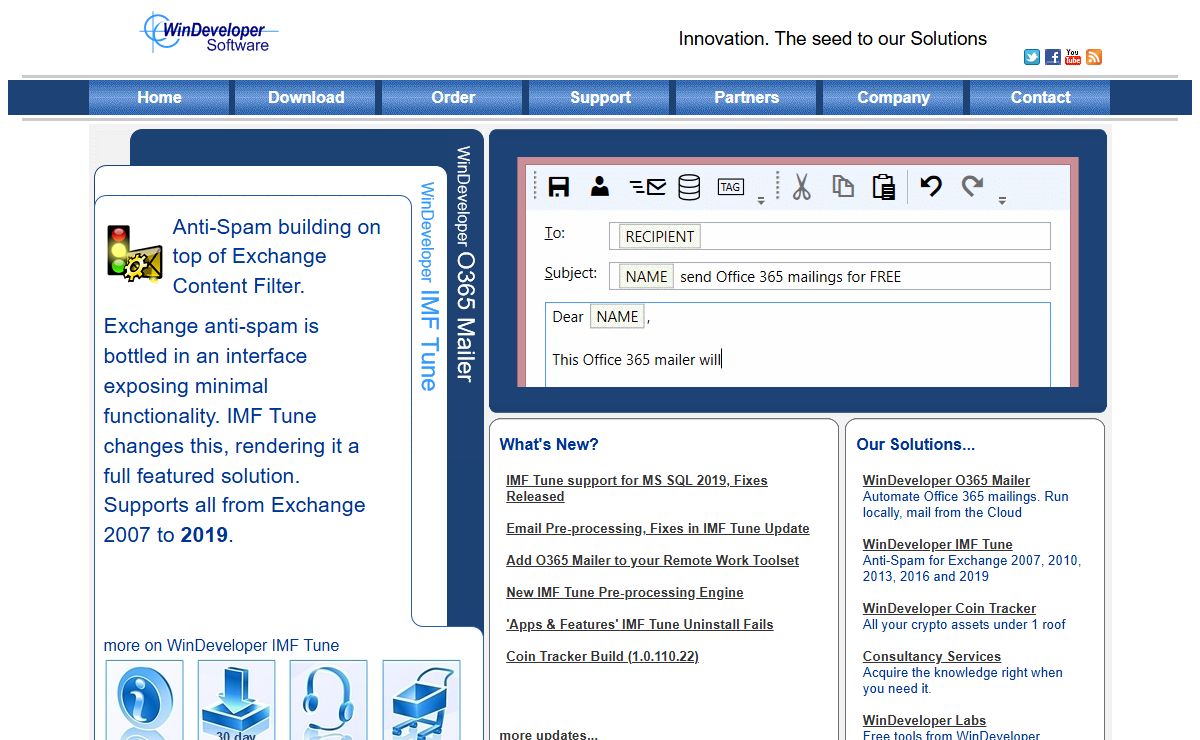This screenshot has height=740, width=1200.
Task: Click the shopping cart order icon
Action: (x=421, y=700)
